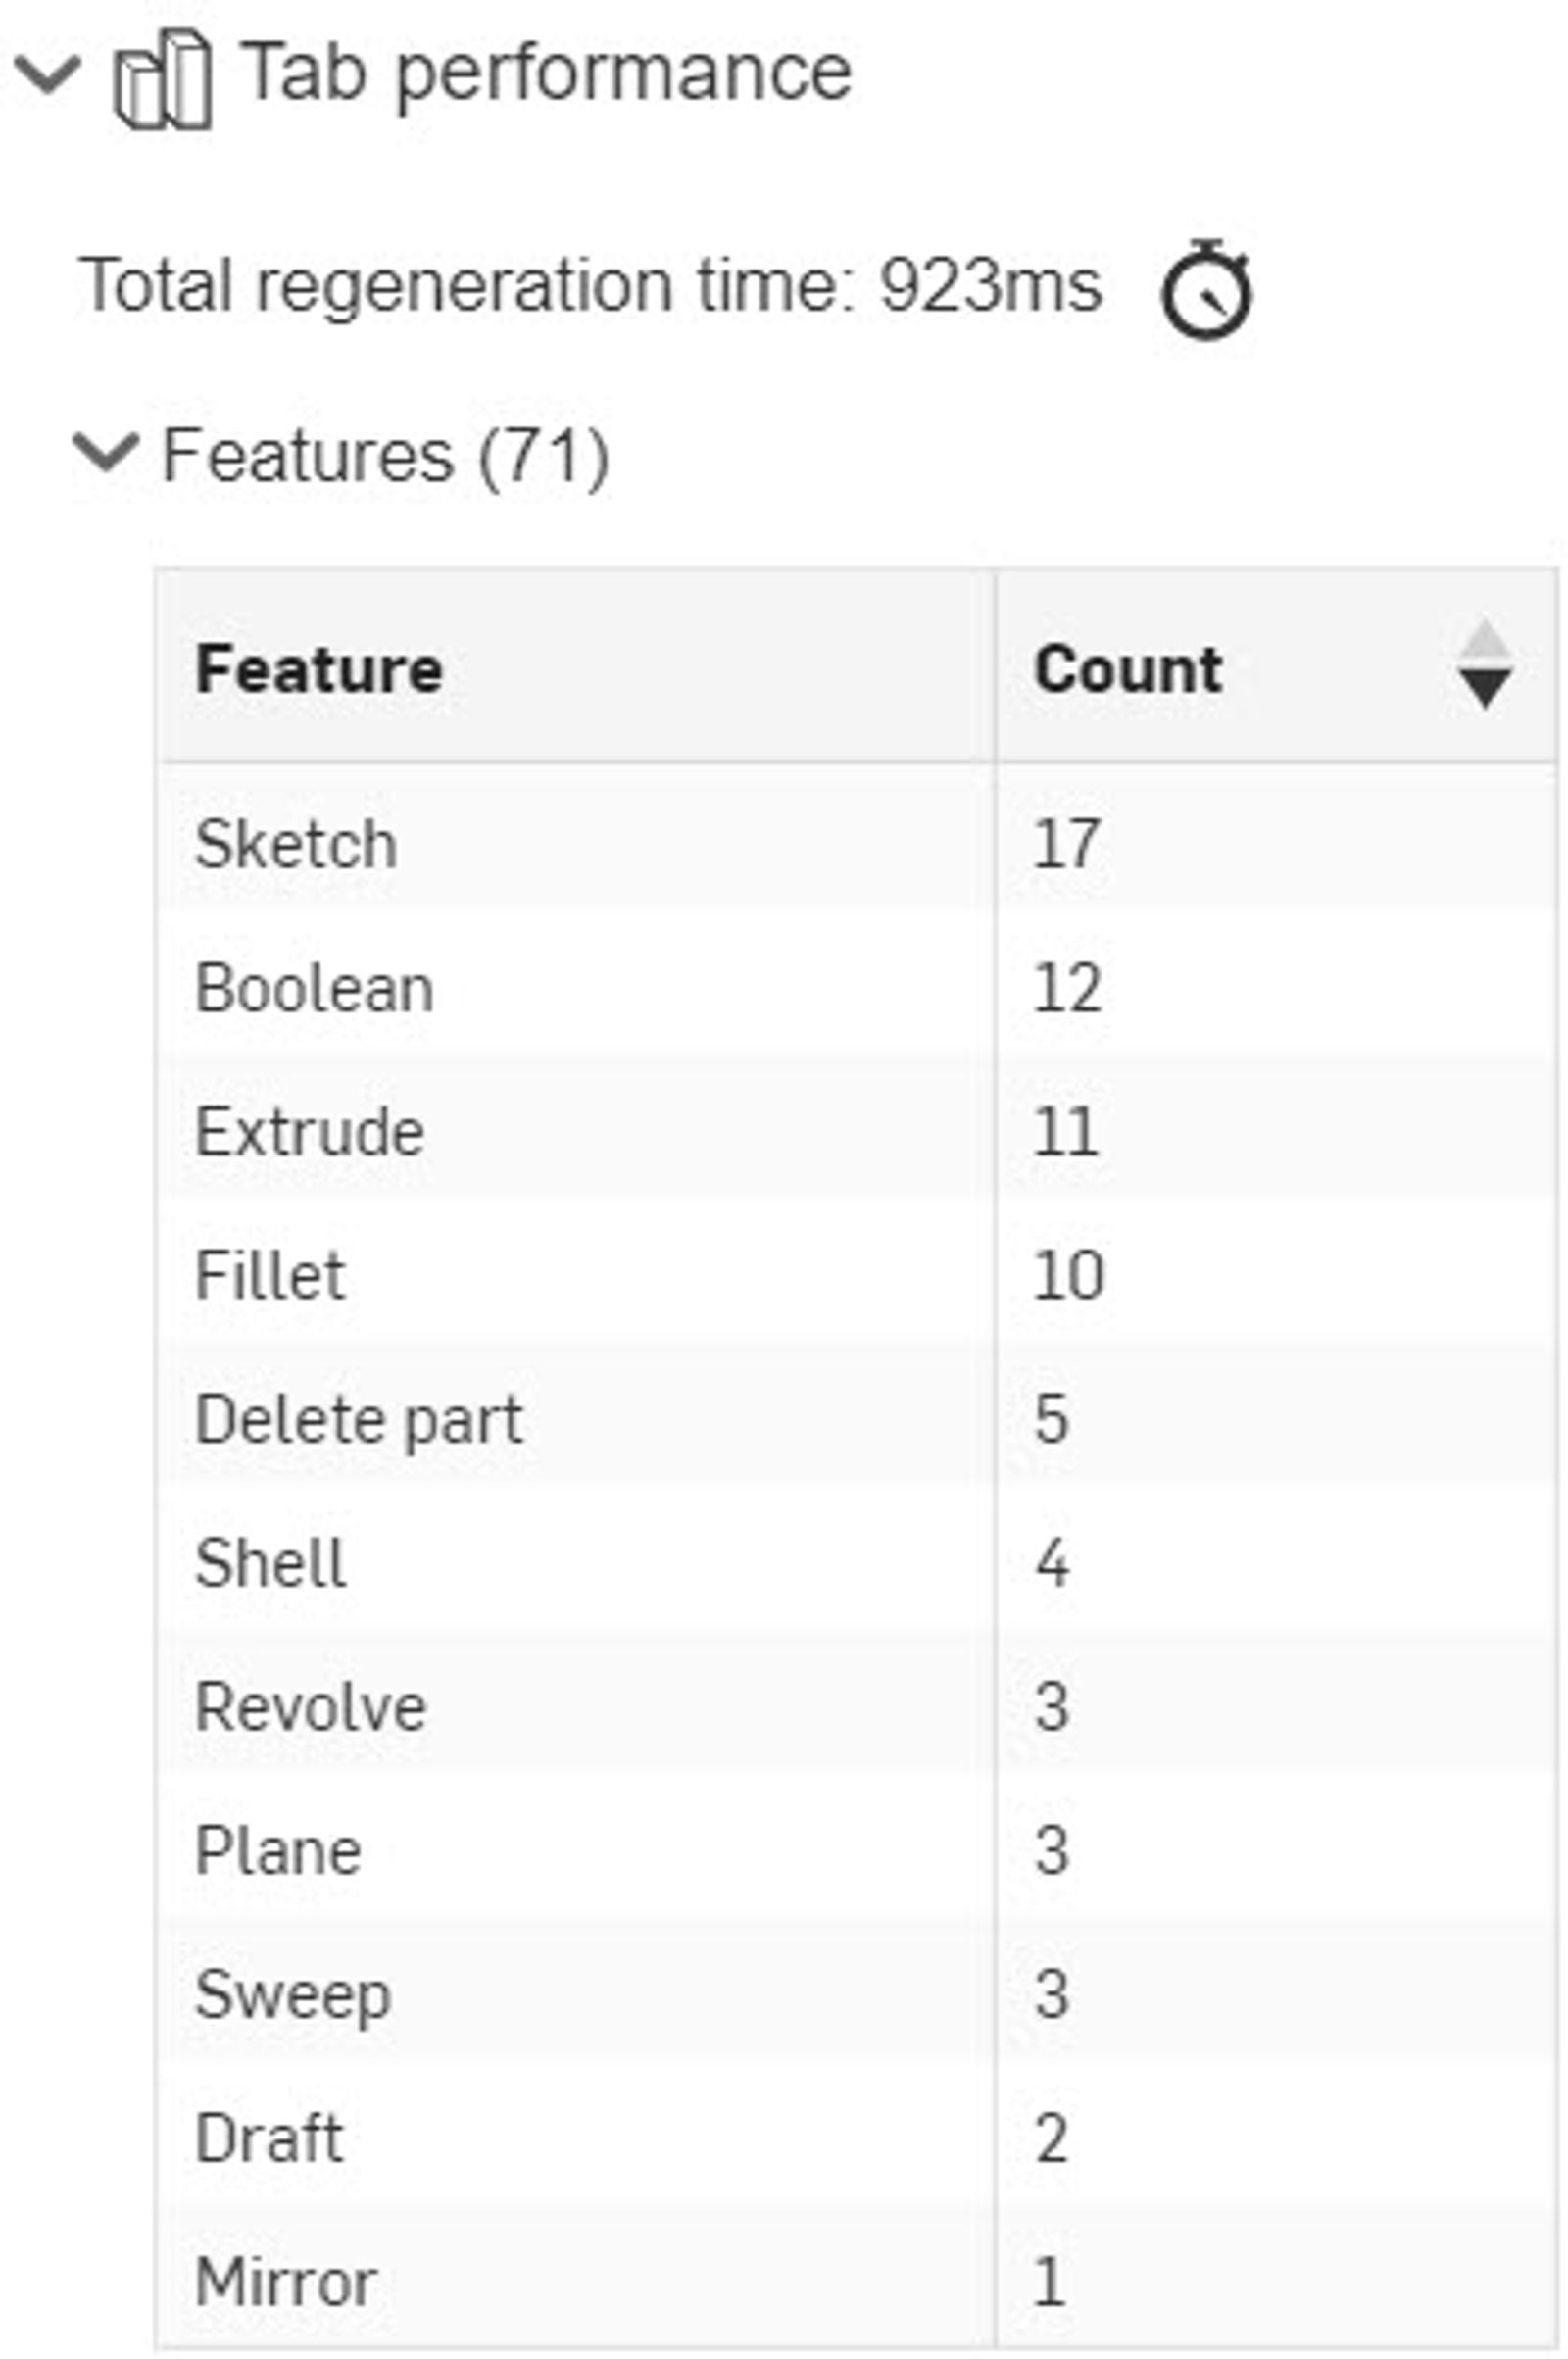
Task: Click the Total regeneration time text
Action: [590, 286]
